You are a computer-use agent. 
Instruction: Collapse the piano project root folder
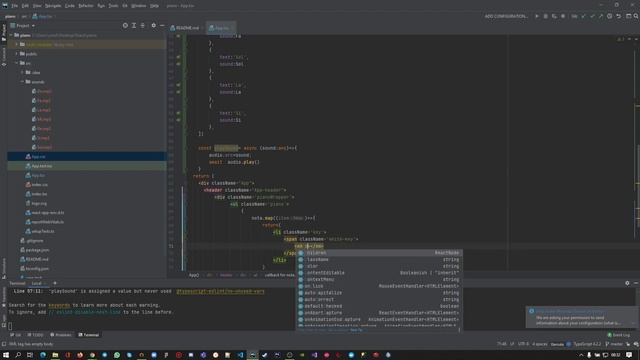pyautogui.click(x=11, y=36)
